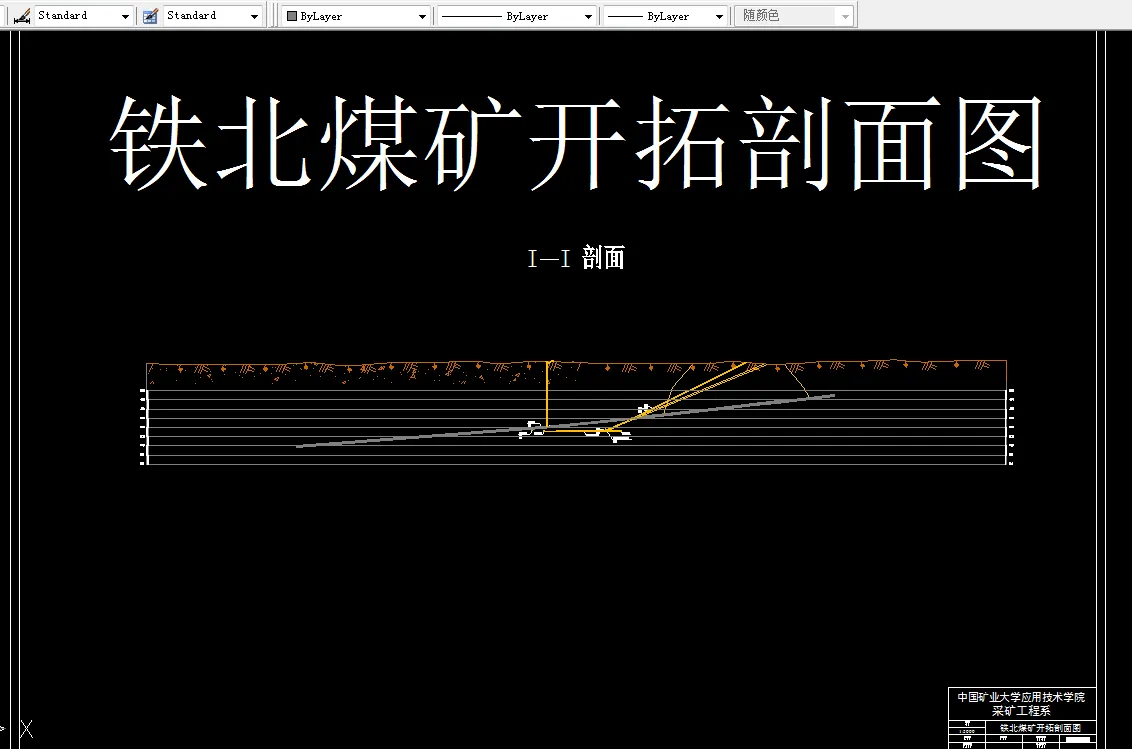Viewport: 1132px width, 749px height.
Task: Click the ByLayer color swatch square
Action: (290, 15)
